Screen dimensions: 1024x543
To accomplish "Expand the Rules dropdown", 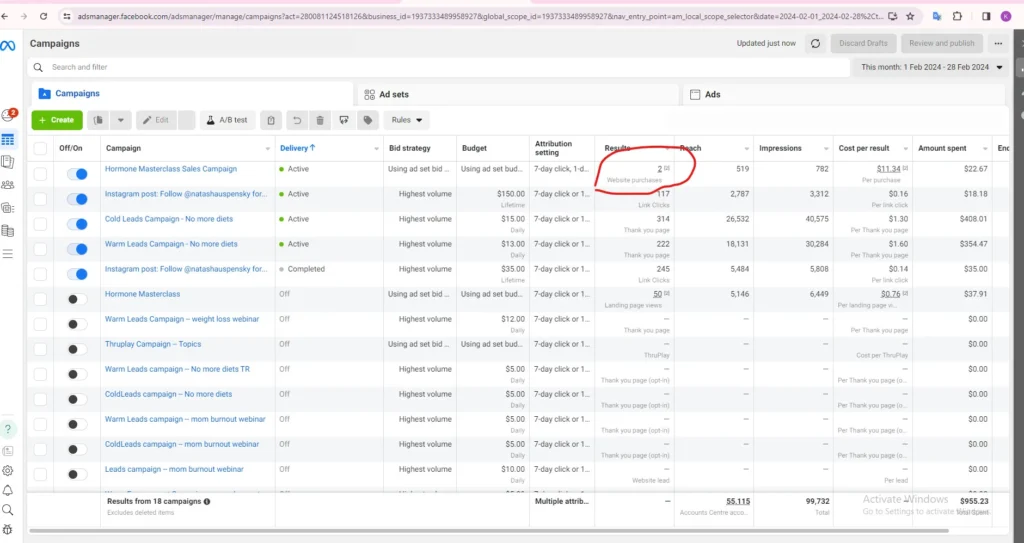I will [407, 120].
